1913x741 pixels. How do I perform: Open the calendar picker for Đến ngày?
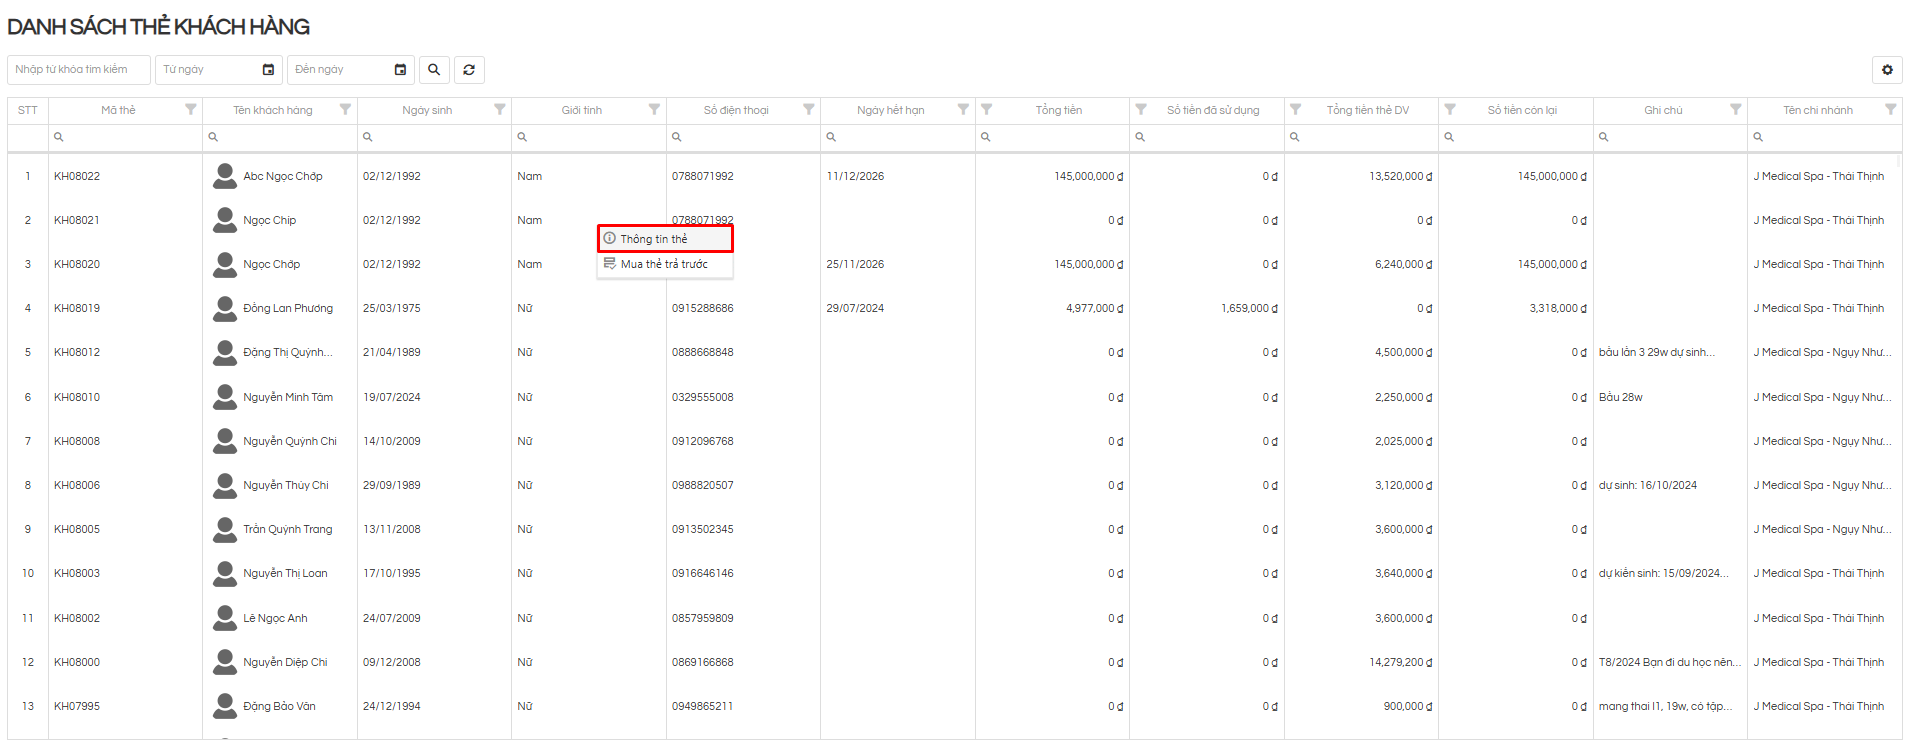(400, 70)
